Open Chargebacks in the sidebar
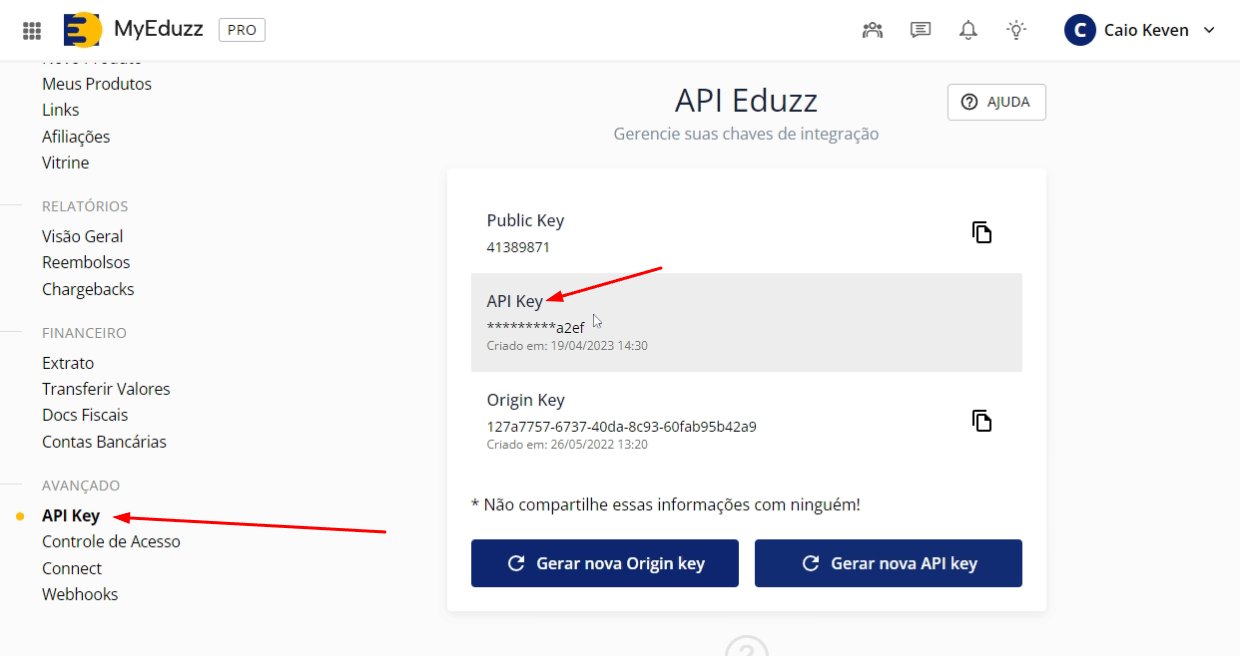The height and width of the screenshot is (656, 1240). pos(88,289)
